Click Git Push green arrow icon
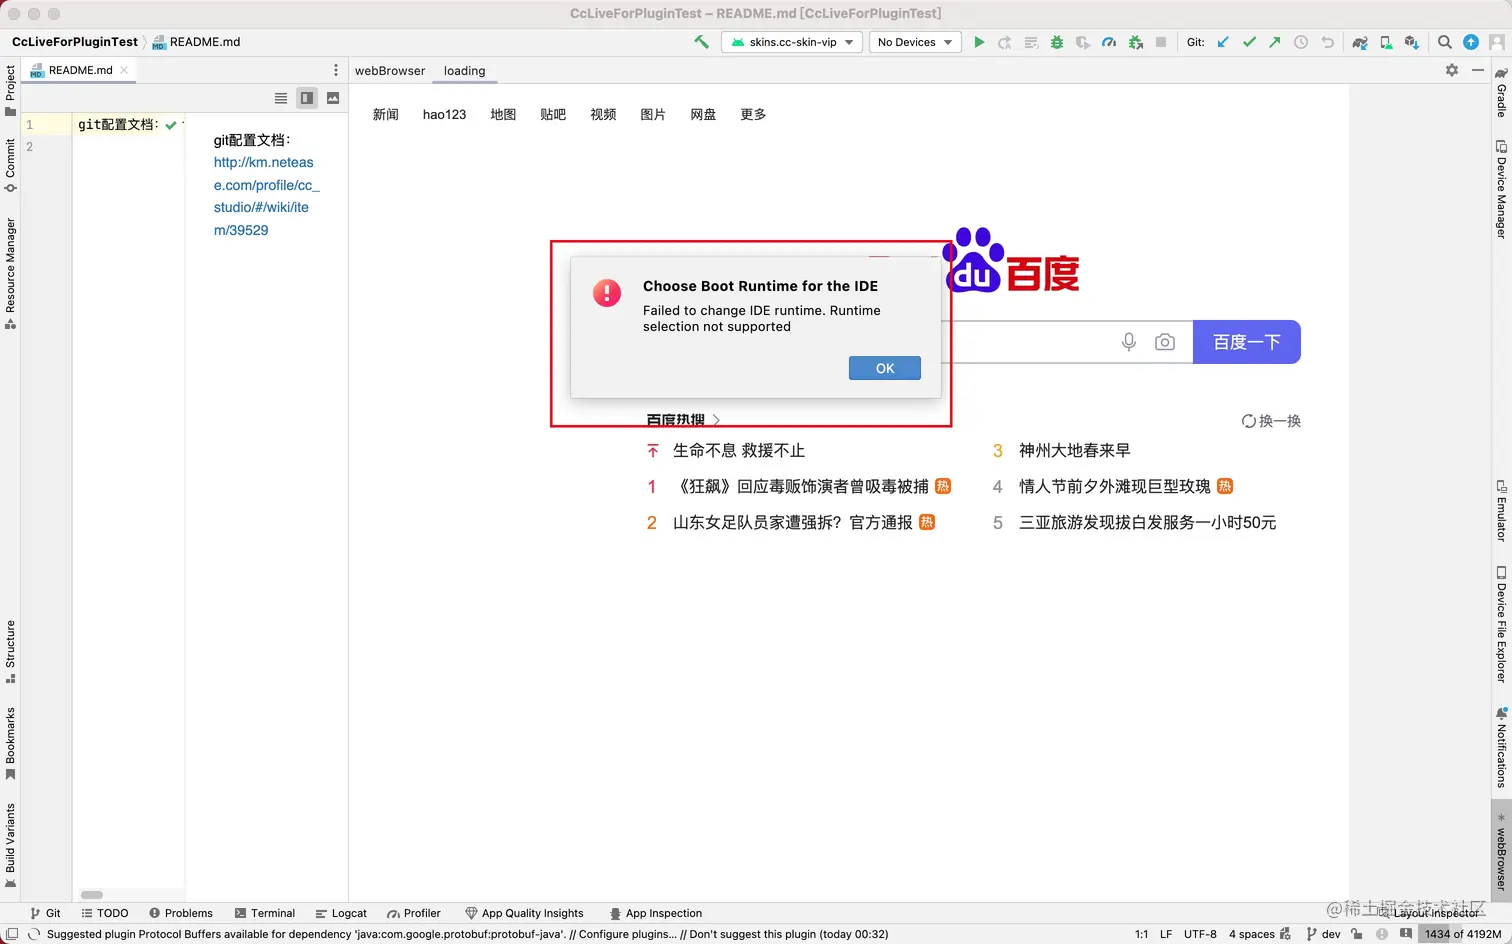Screen dimensions: 1512x944 point(1274,42)
